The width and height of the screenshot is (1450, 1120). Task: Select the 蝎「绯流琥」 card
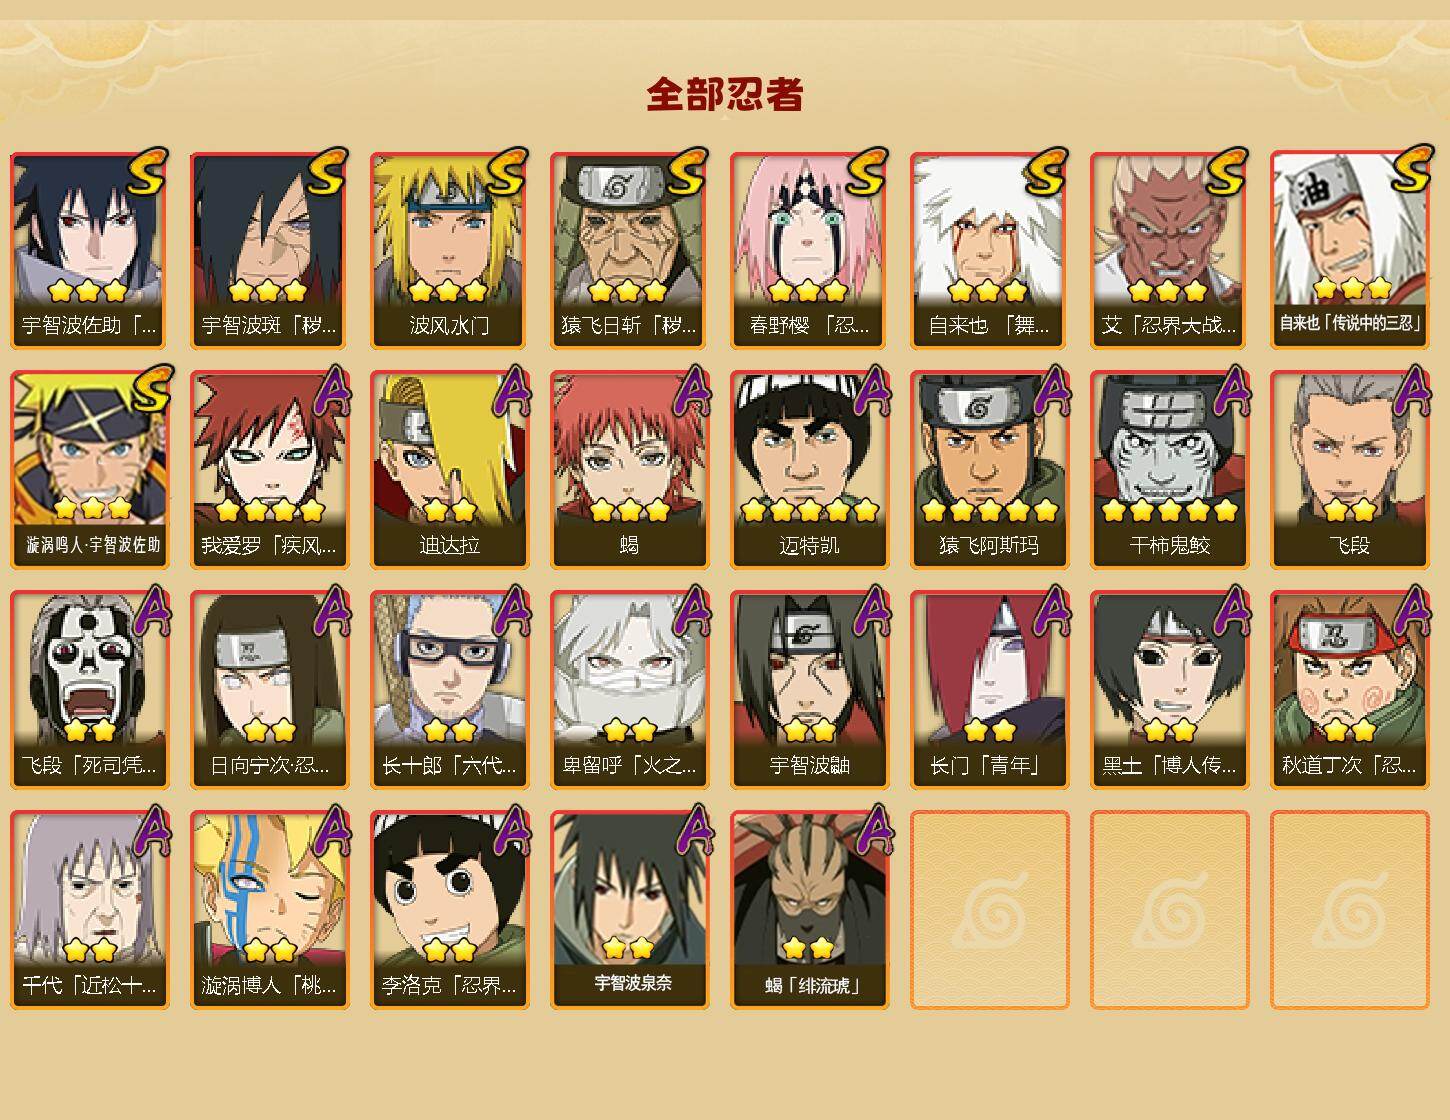click(809, 910)
